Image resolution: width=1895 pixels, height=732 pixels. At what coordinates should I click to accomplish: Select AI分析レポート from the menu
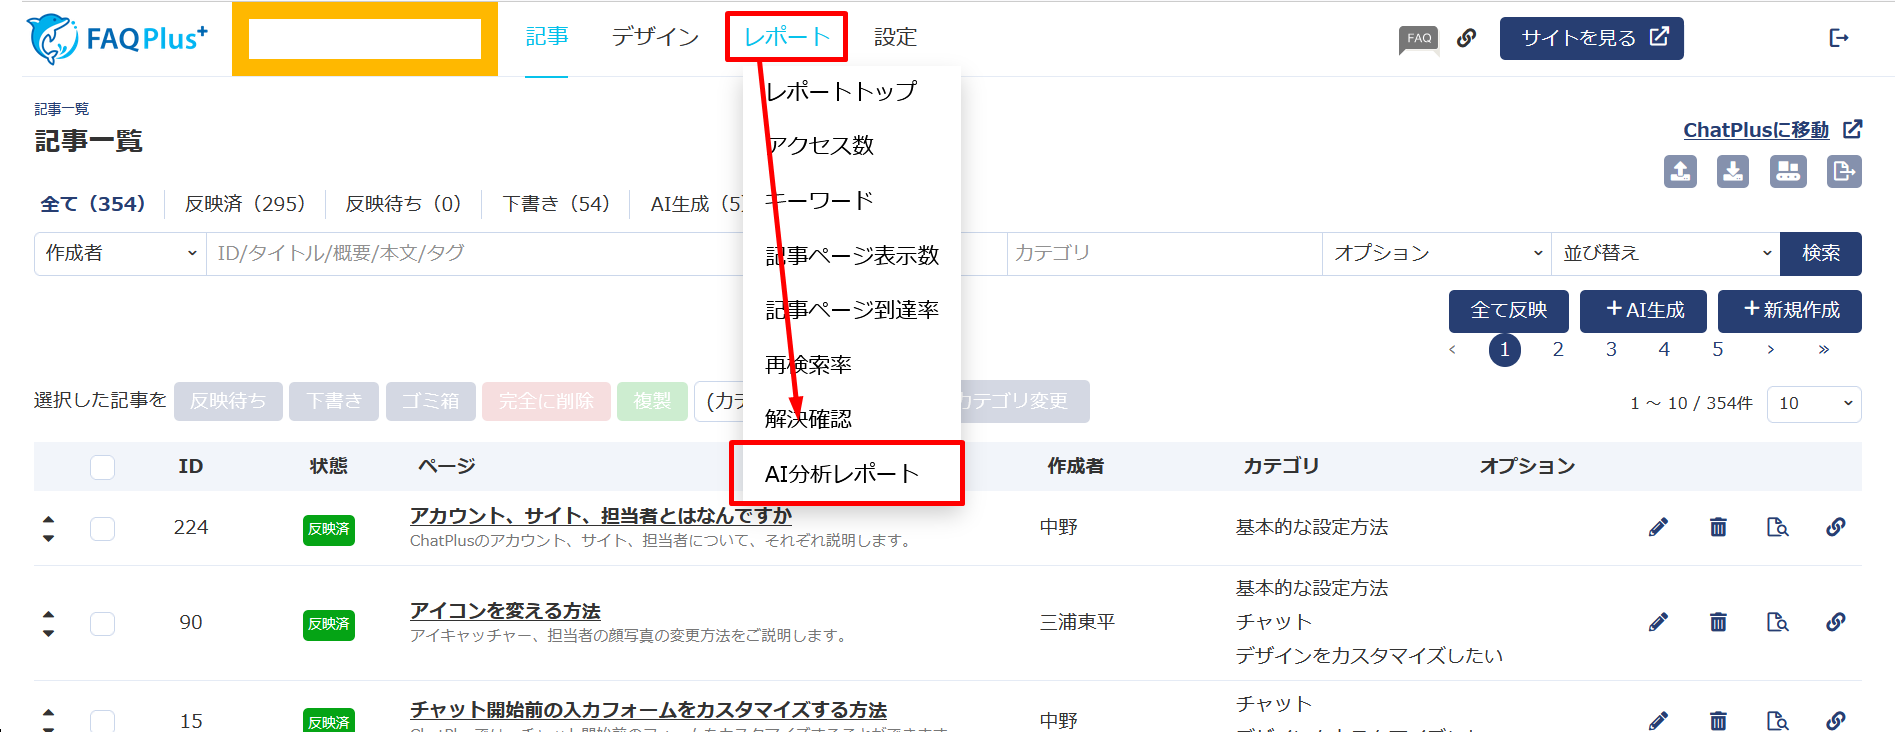tap(842, 473)
